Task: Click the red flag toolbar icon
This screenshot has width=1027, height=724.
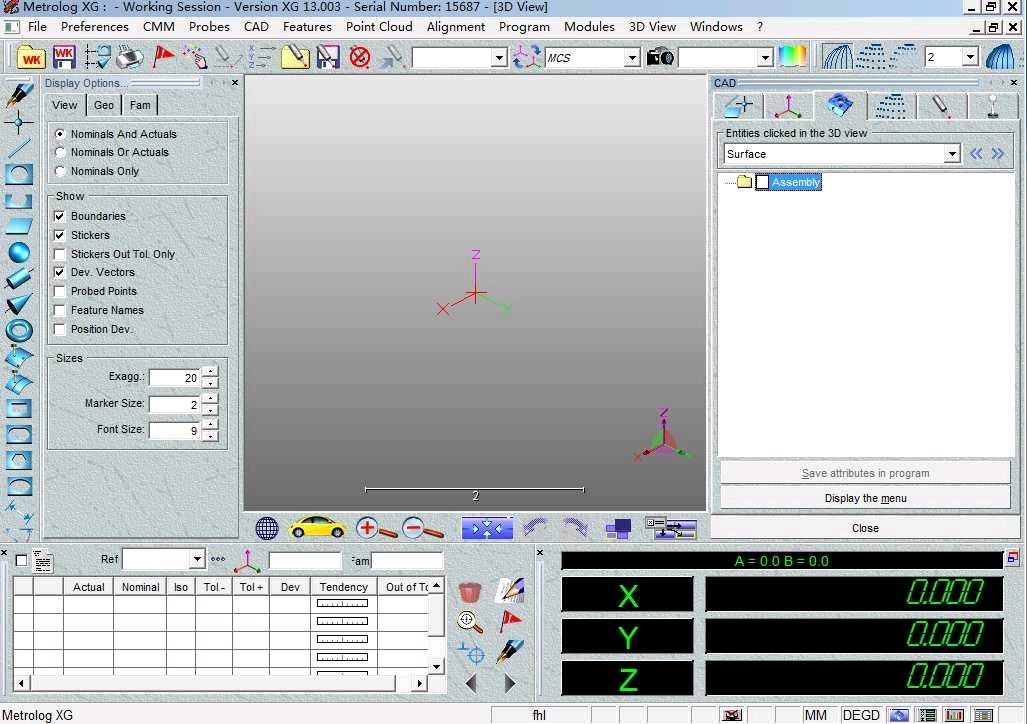Action: (x=163, y=57)
